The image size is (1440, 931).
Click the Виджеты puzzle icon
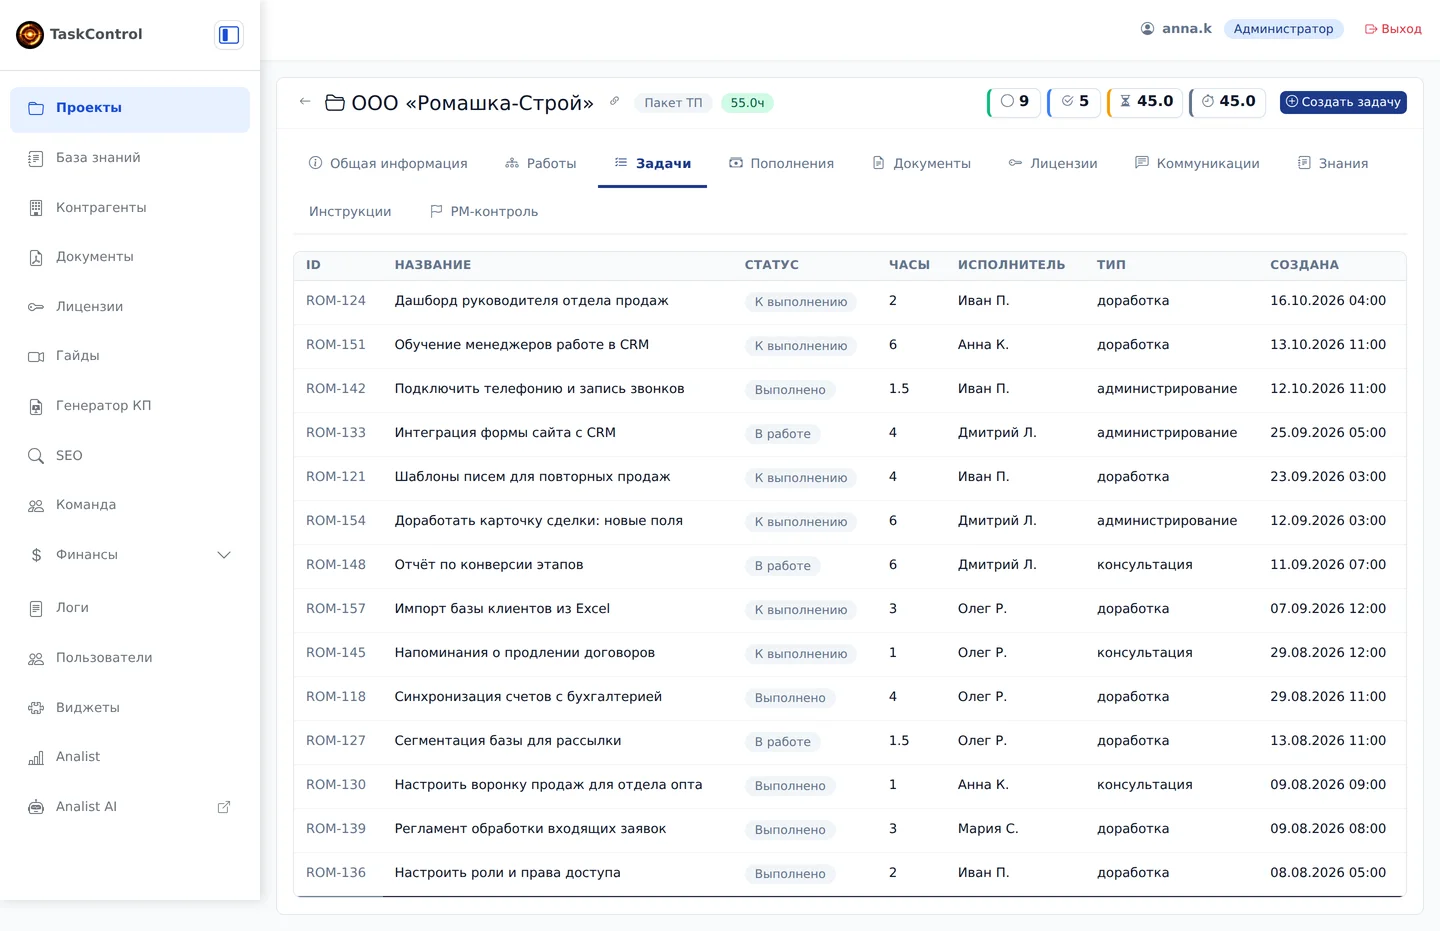click(36, 708)
